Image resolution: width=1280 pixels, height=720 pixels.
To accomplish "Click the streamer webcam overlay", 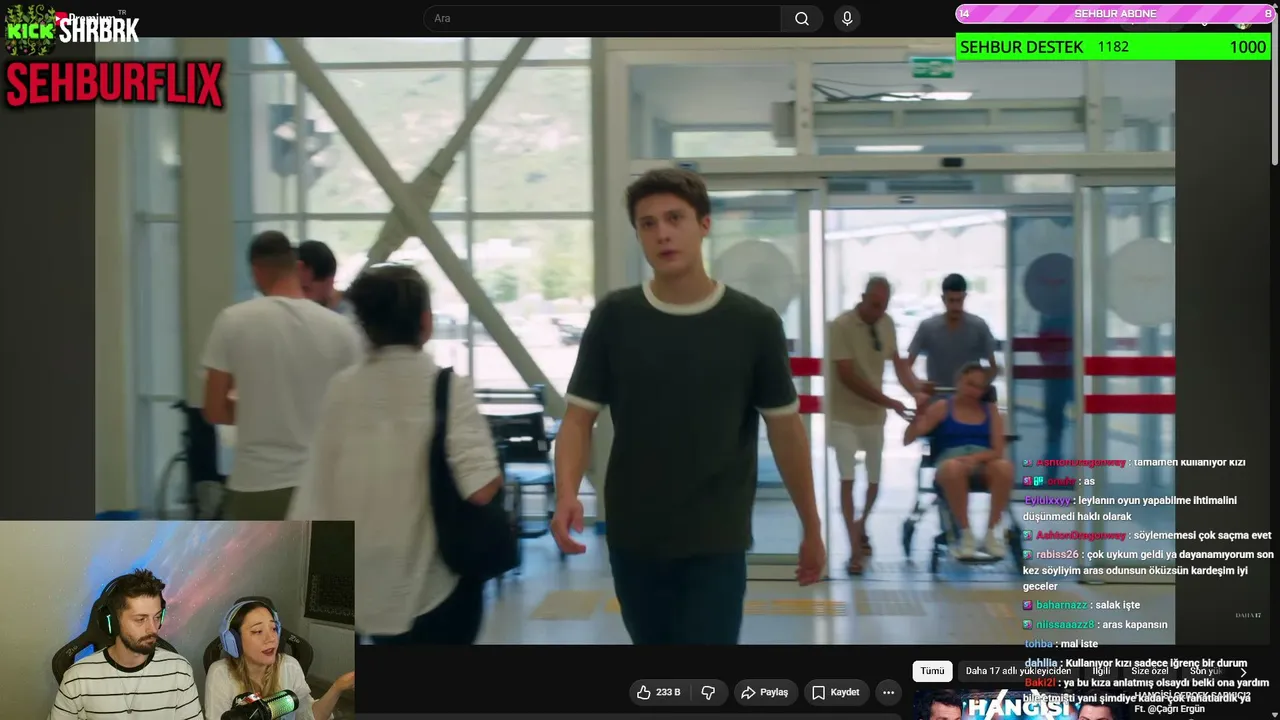I will (x=177, y=620).
